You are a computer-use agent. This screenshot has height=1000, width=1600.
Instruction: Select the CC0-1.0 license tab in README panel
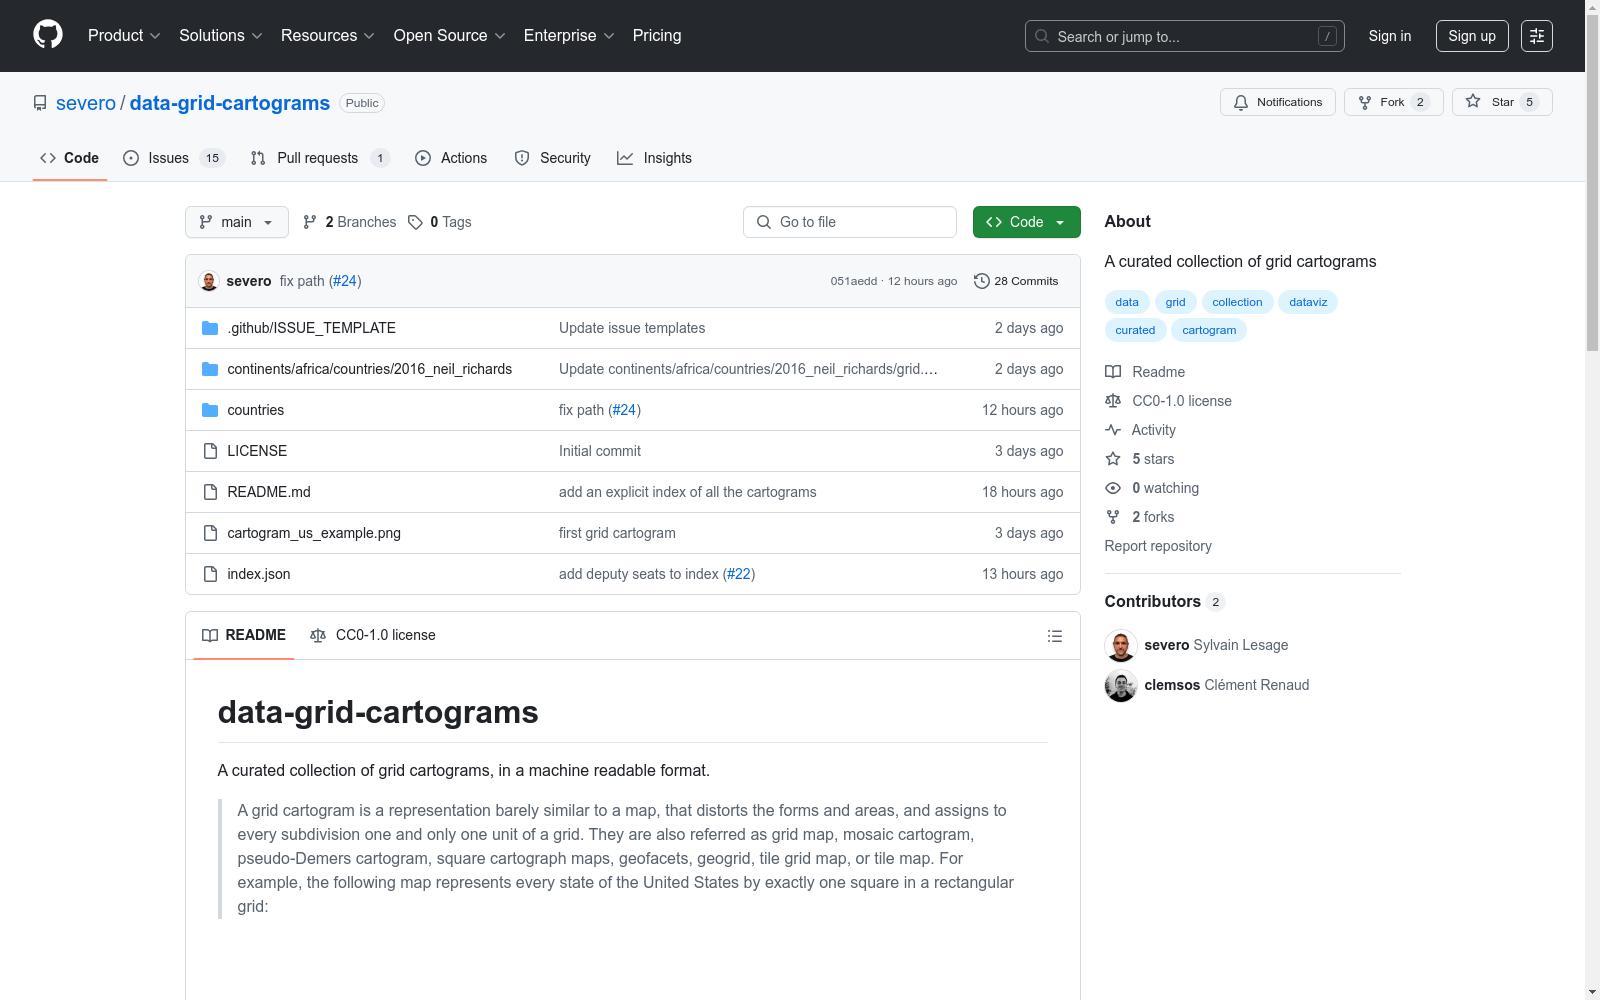point(373,636)
